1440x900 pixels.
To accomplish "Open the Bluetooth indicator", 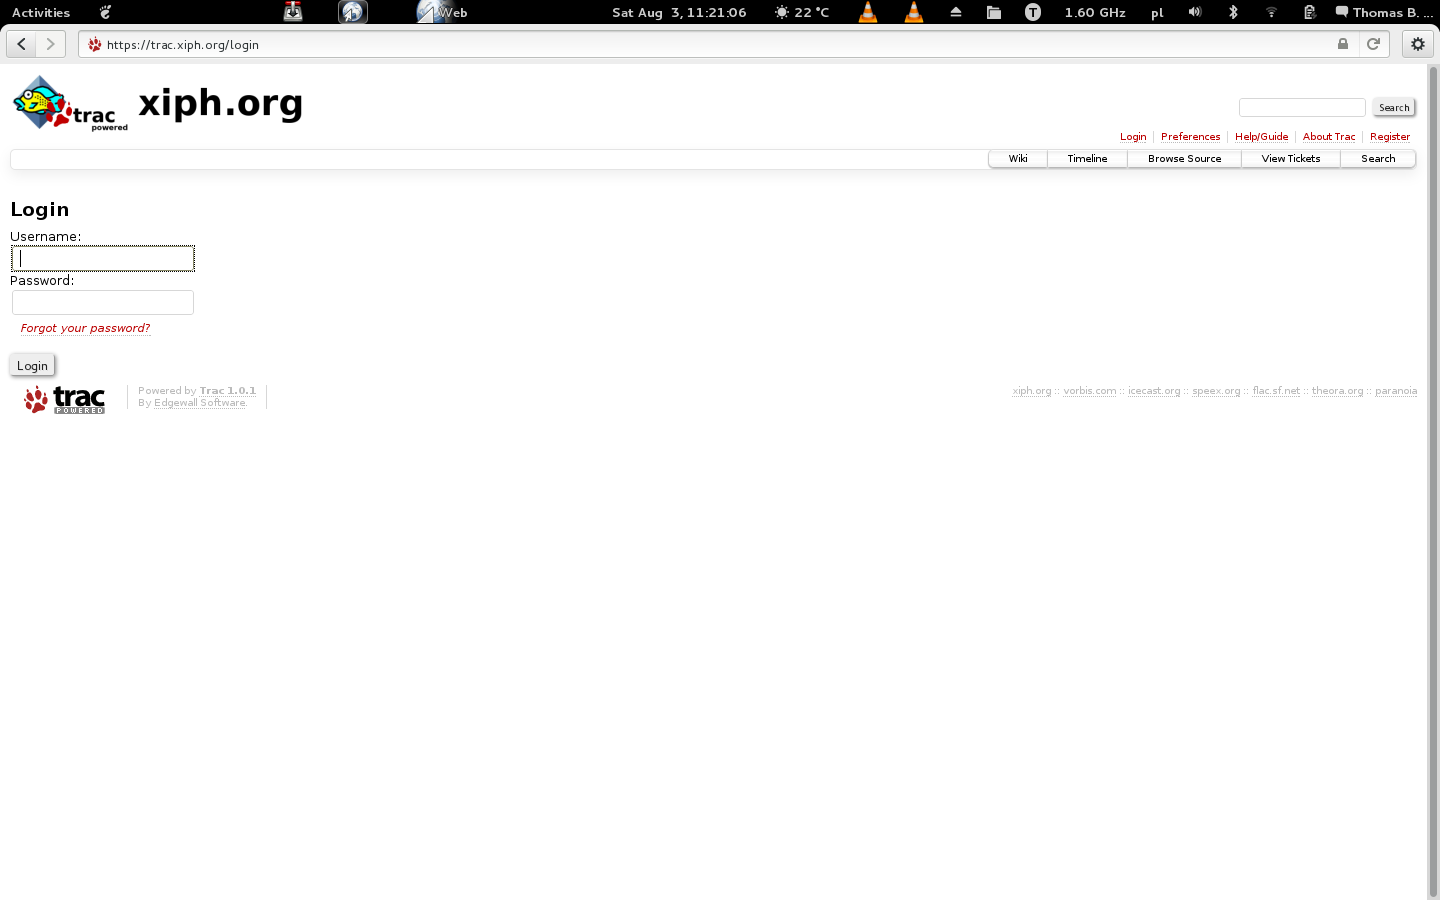I will (x=1233, y=12).
